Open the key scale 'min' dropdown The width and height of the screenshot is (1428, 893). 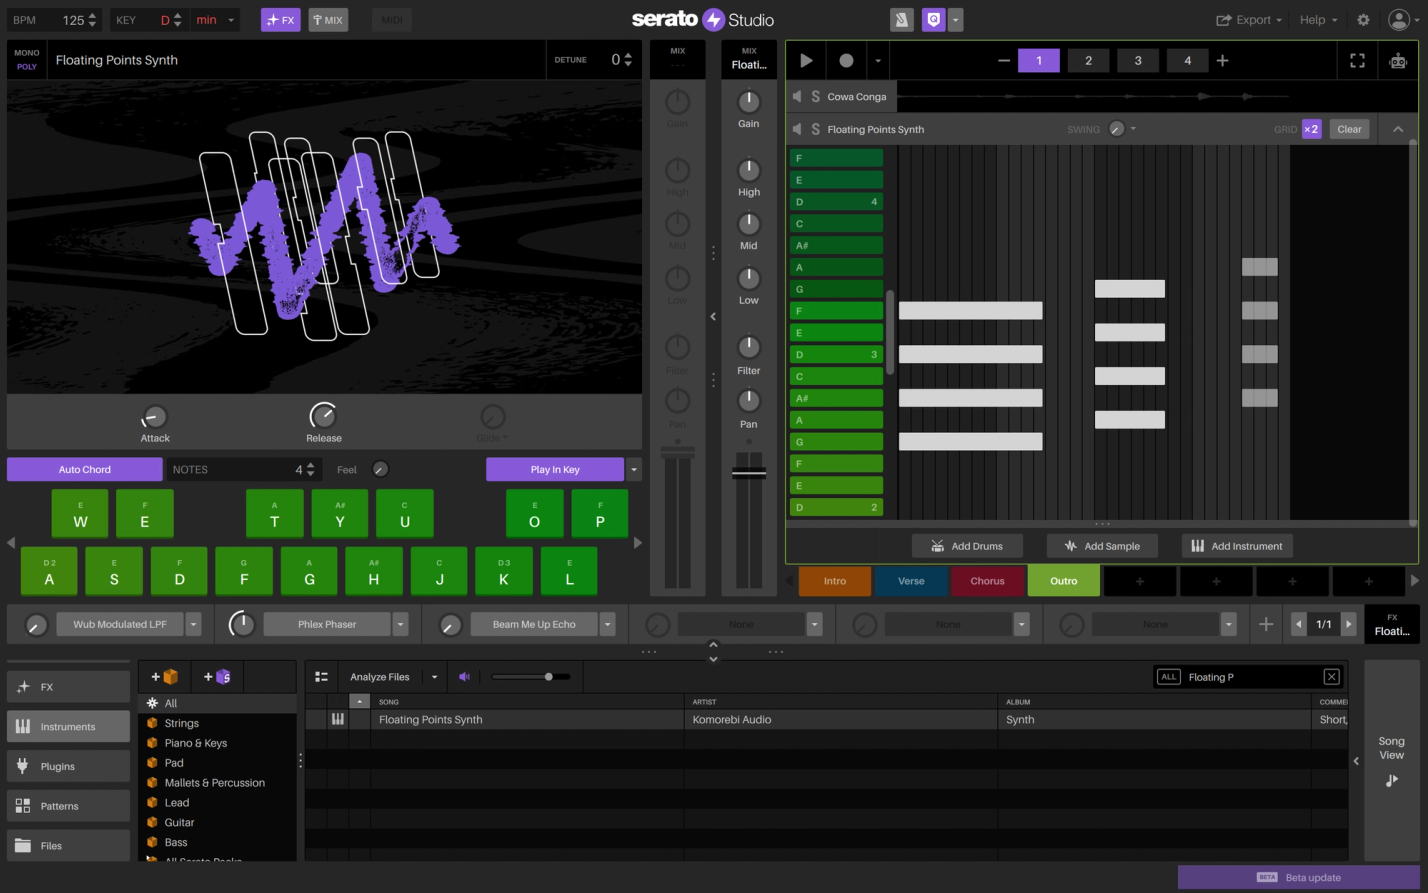[222, 19]
